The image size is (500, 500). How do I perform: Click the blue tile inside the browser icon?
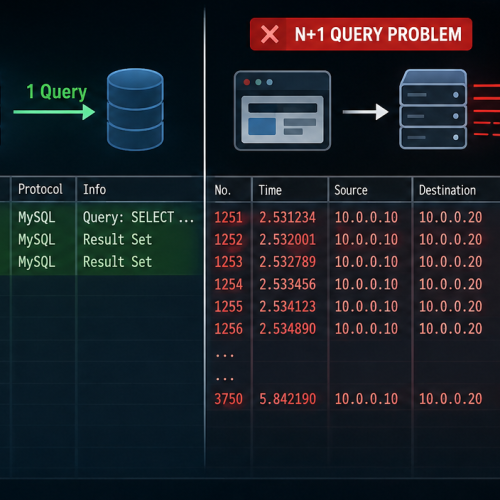point(262,126)
